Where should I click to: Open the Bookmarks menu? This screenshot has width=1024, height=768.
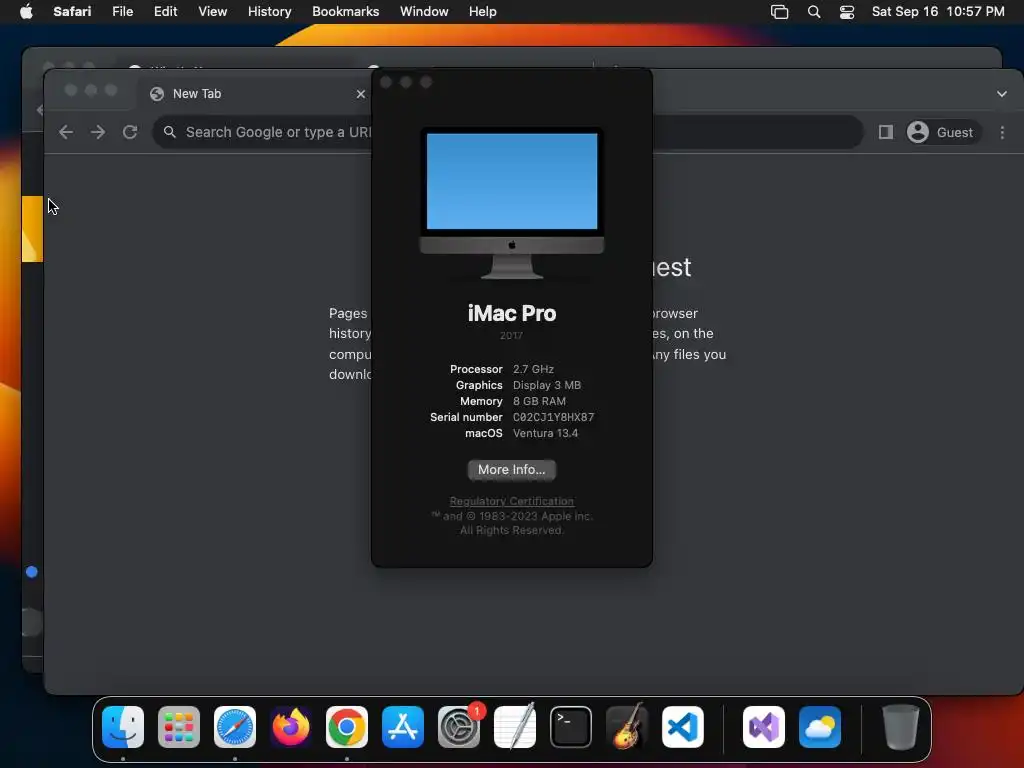point(345,12)
